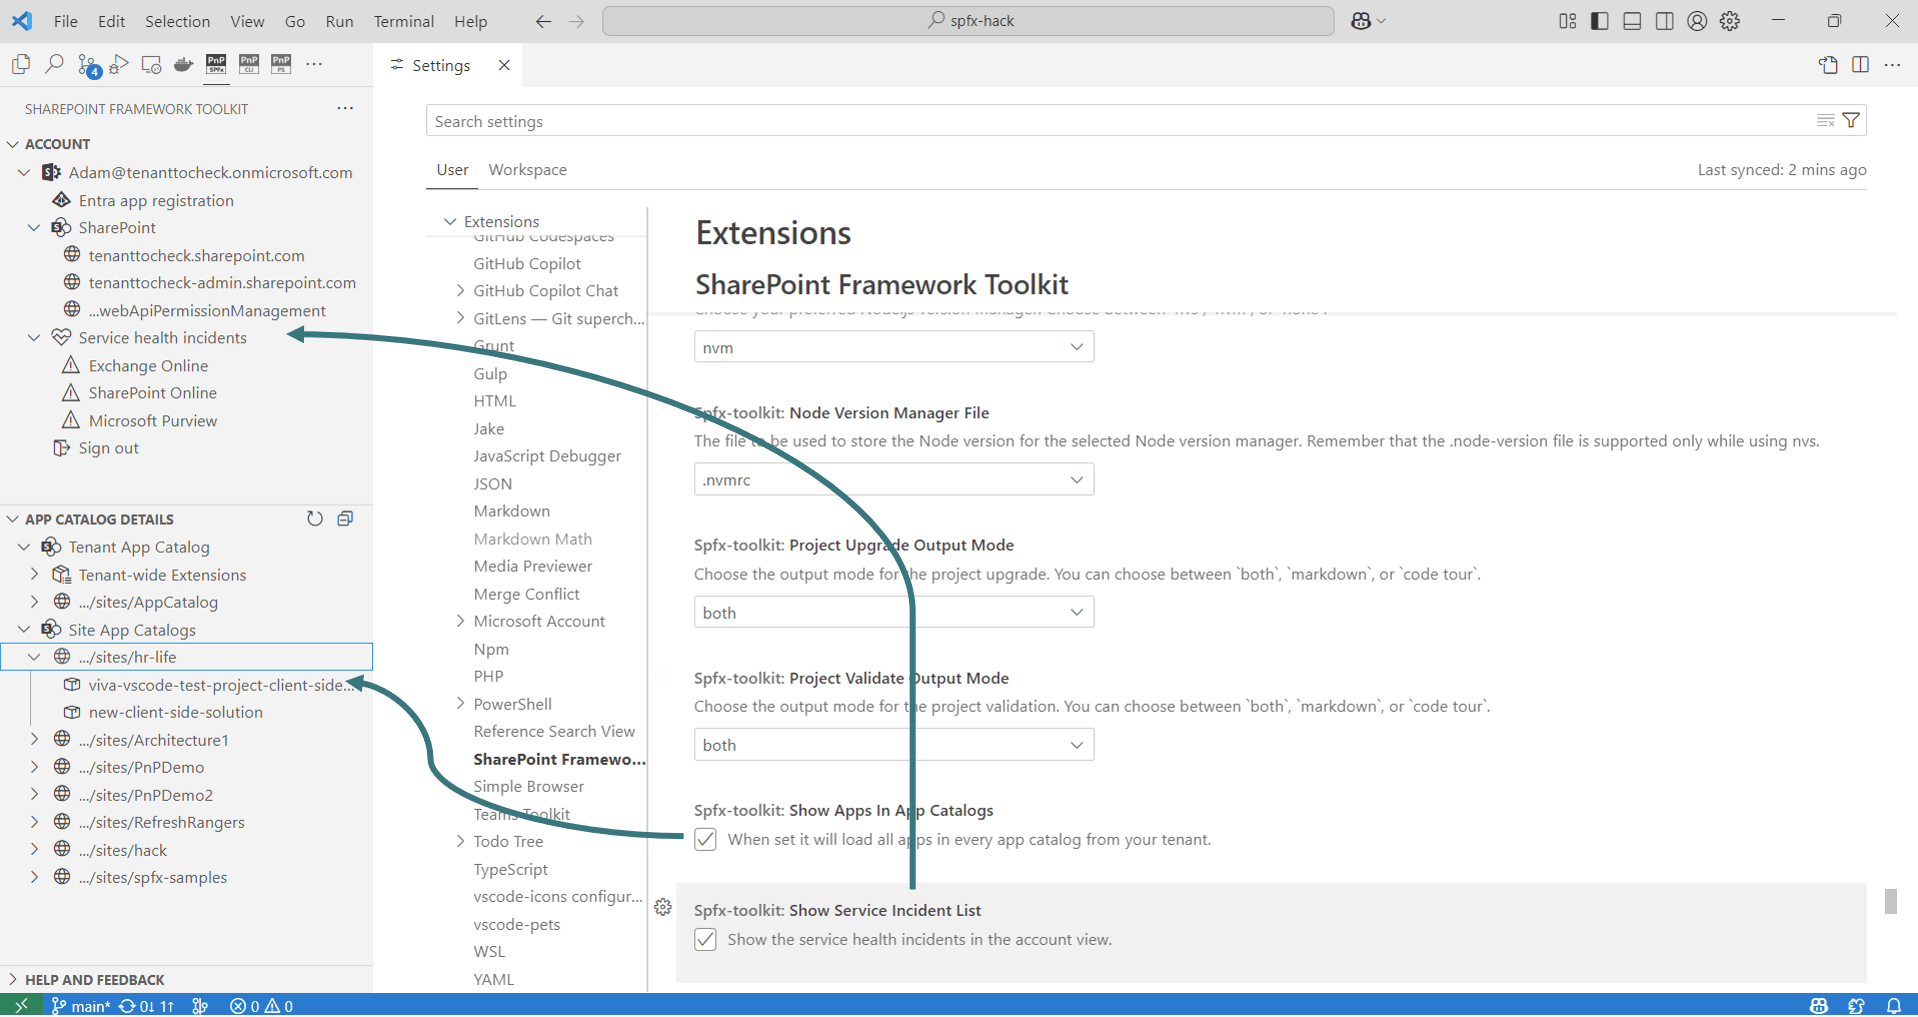
Task: Open the PnP SPFx toolkit view
Action: (x=216, y=64)
